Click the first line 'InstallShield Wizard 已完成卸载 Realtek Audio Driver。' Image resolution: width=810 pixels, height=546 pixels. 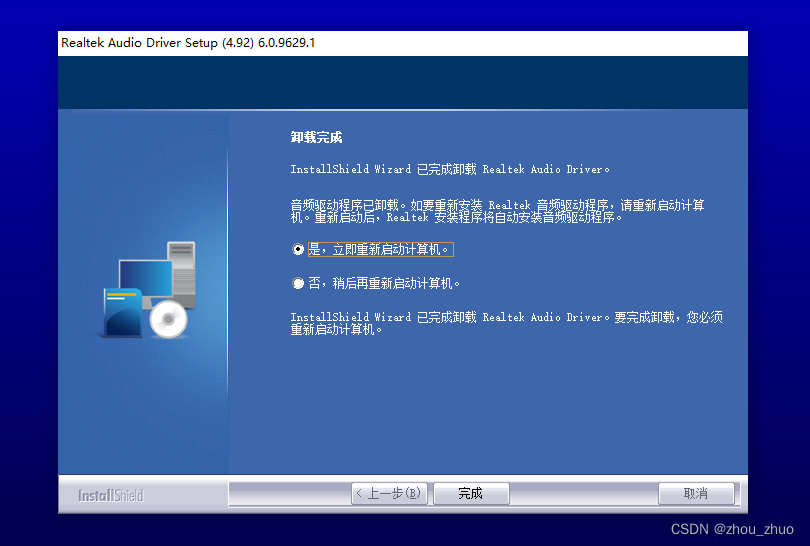450,169
